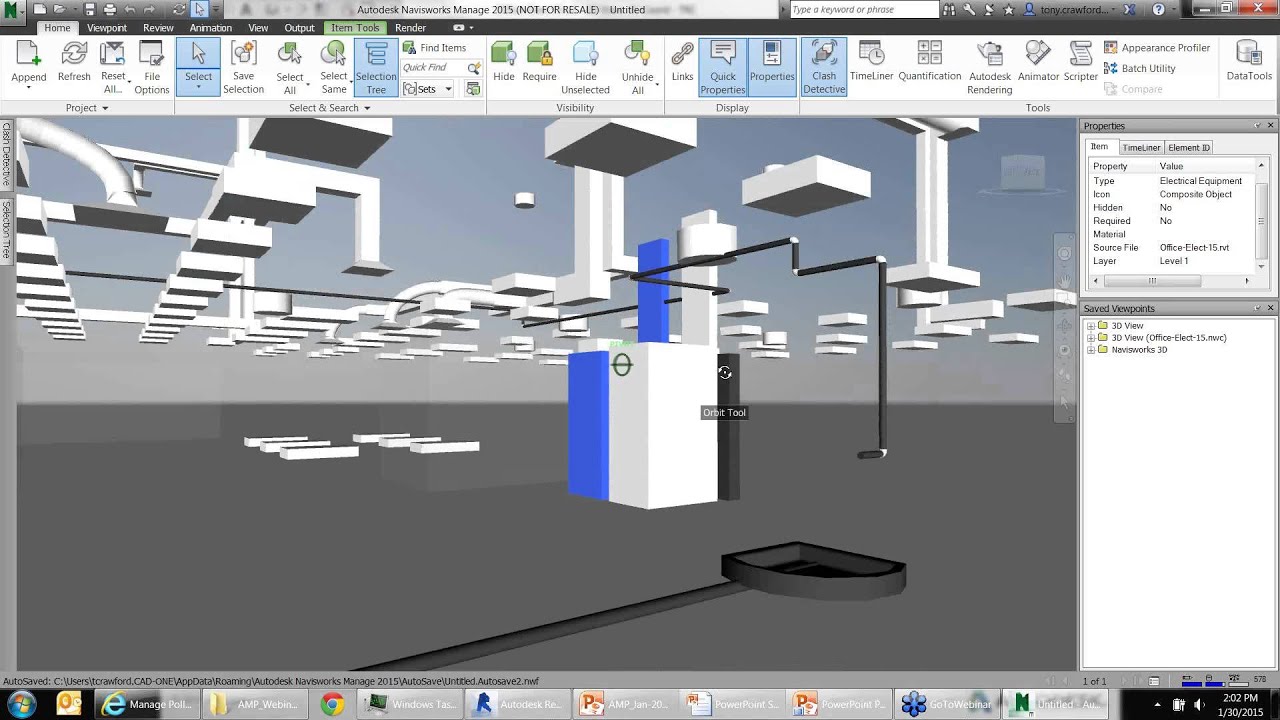Open the Clash Detective side tab
The image size is (1280, 720).
[6, 154]
